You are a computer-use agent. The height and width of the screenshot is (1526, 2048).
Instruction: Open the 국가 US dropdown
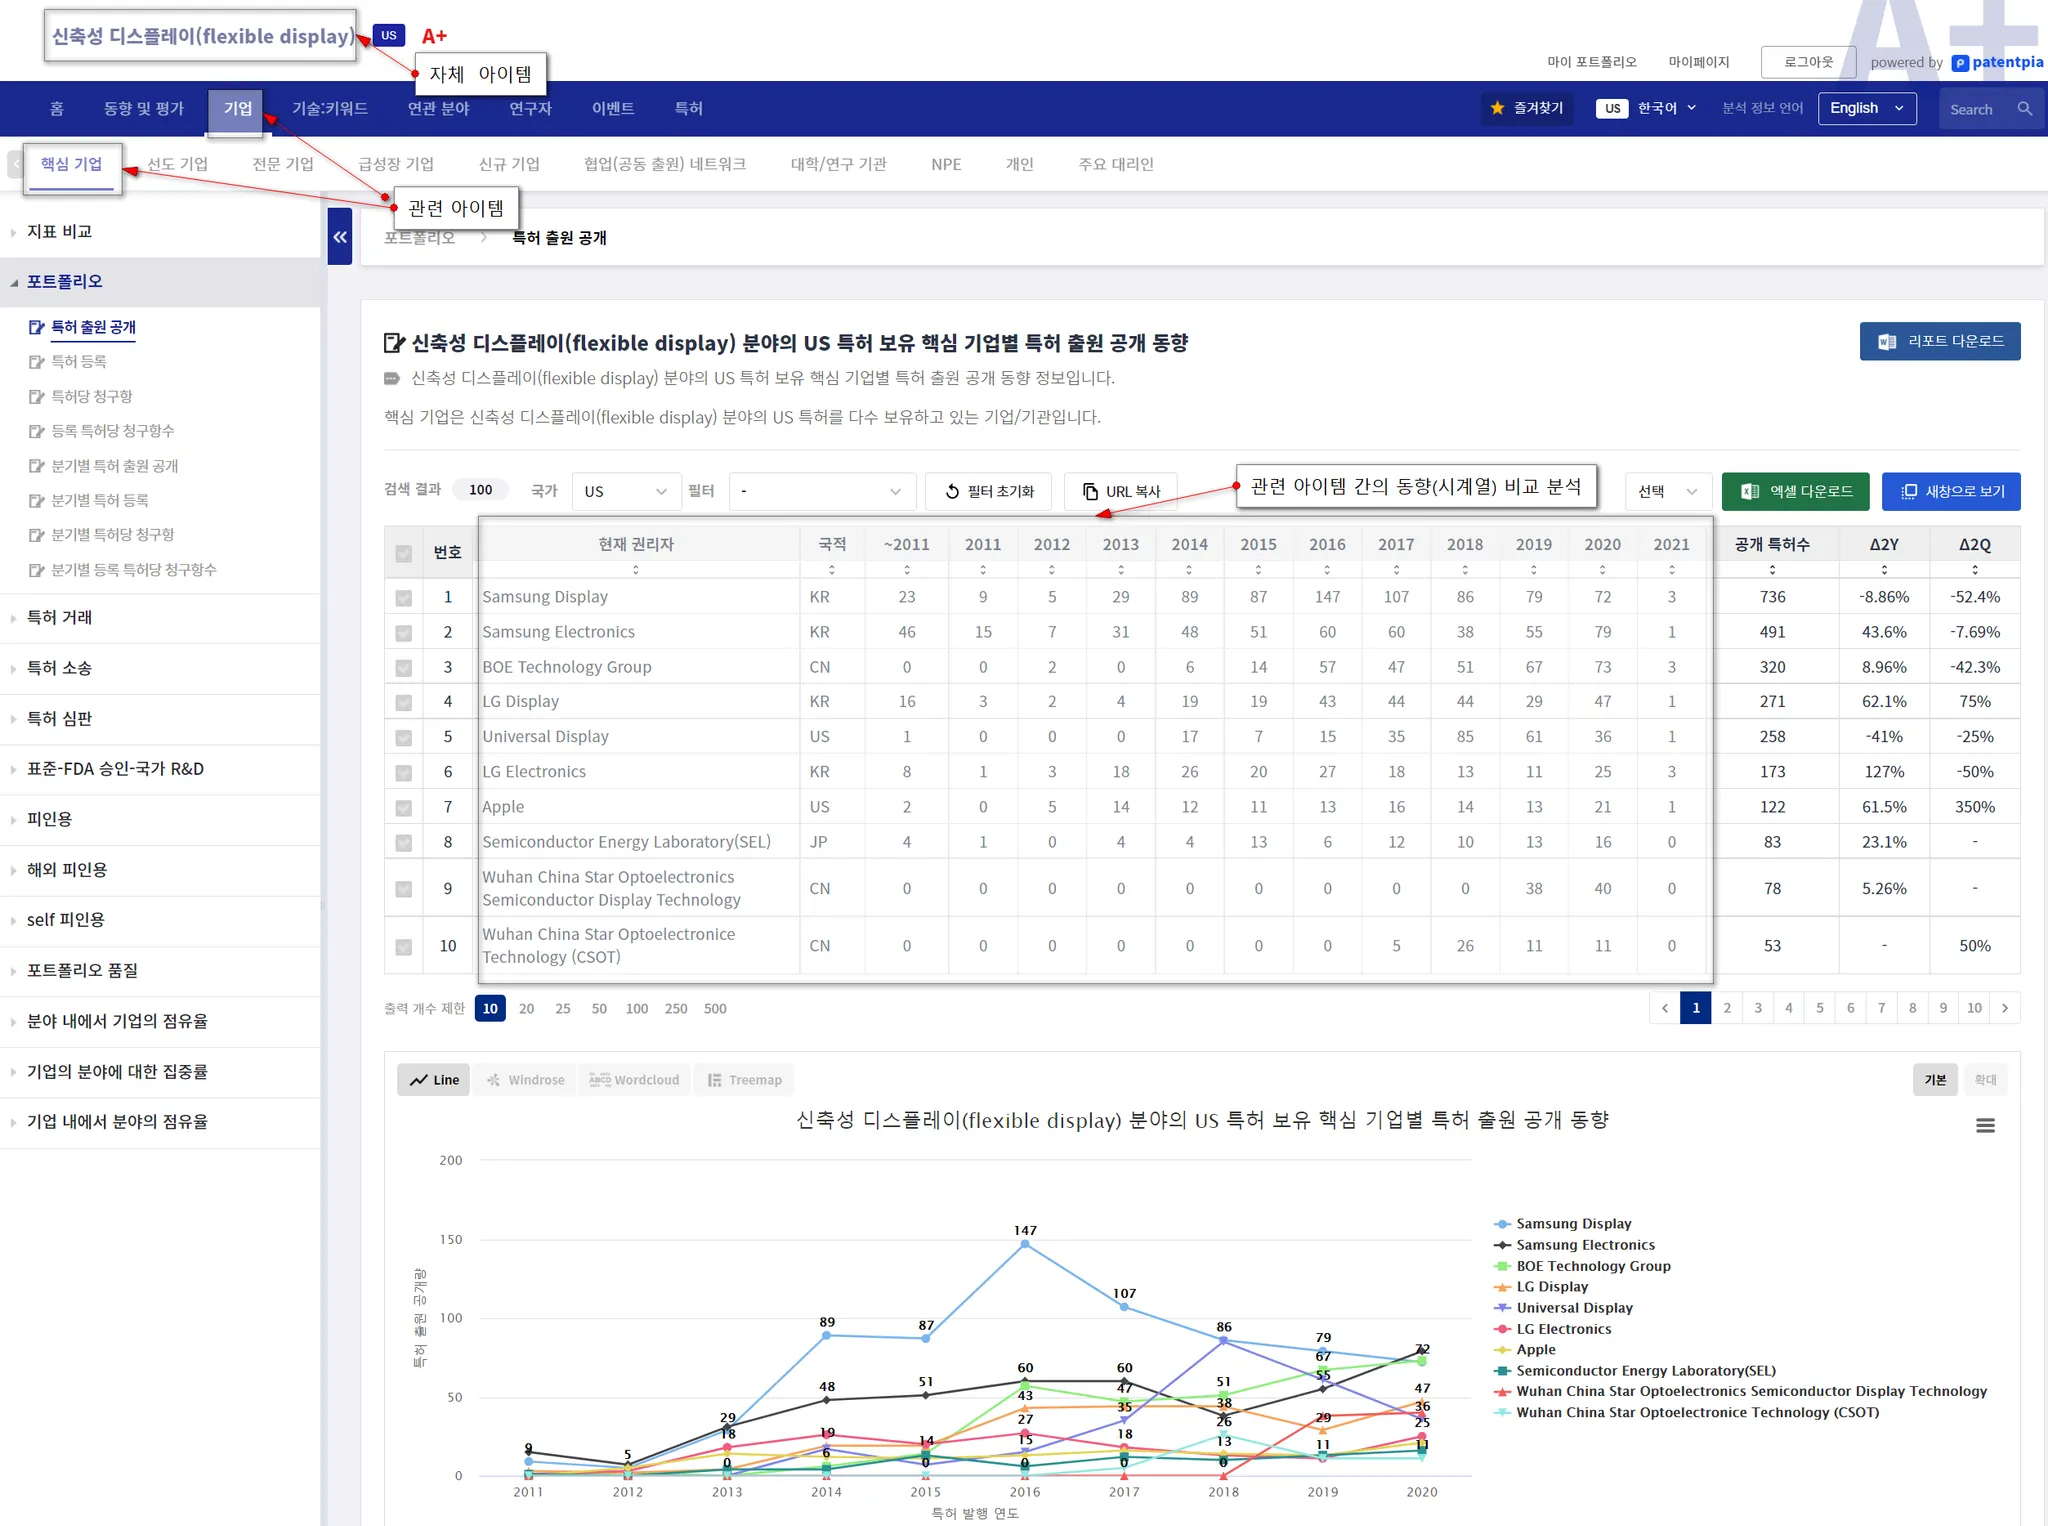625,491
